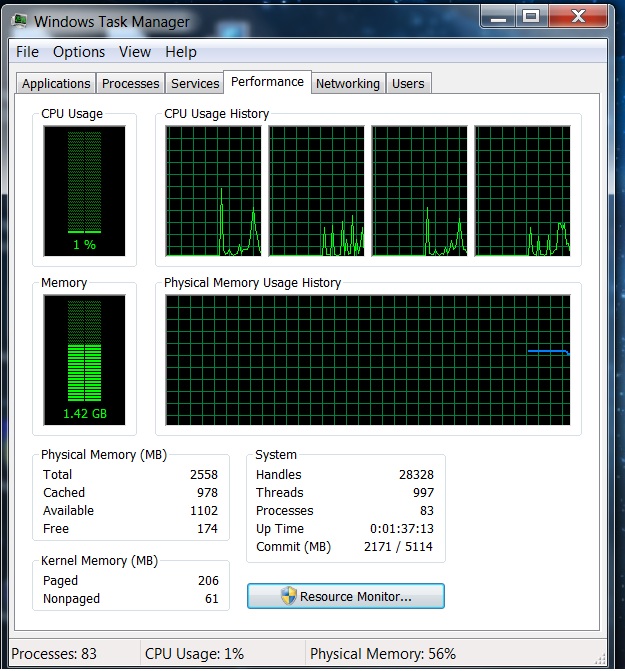Viewport: 625px width, 671px height.
Task: Click the Available value 1102
Action: point(204,511)
